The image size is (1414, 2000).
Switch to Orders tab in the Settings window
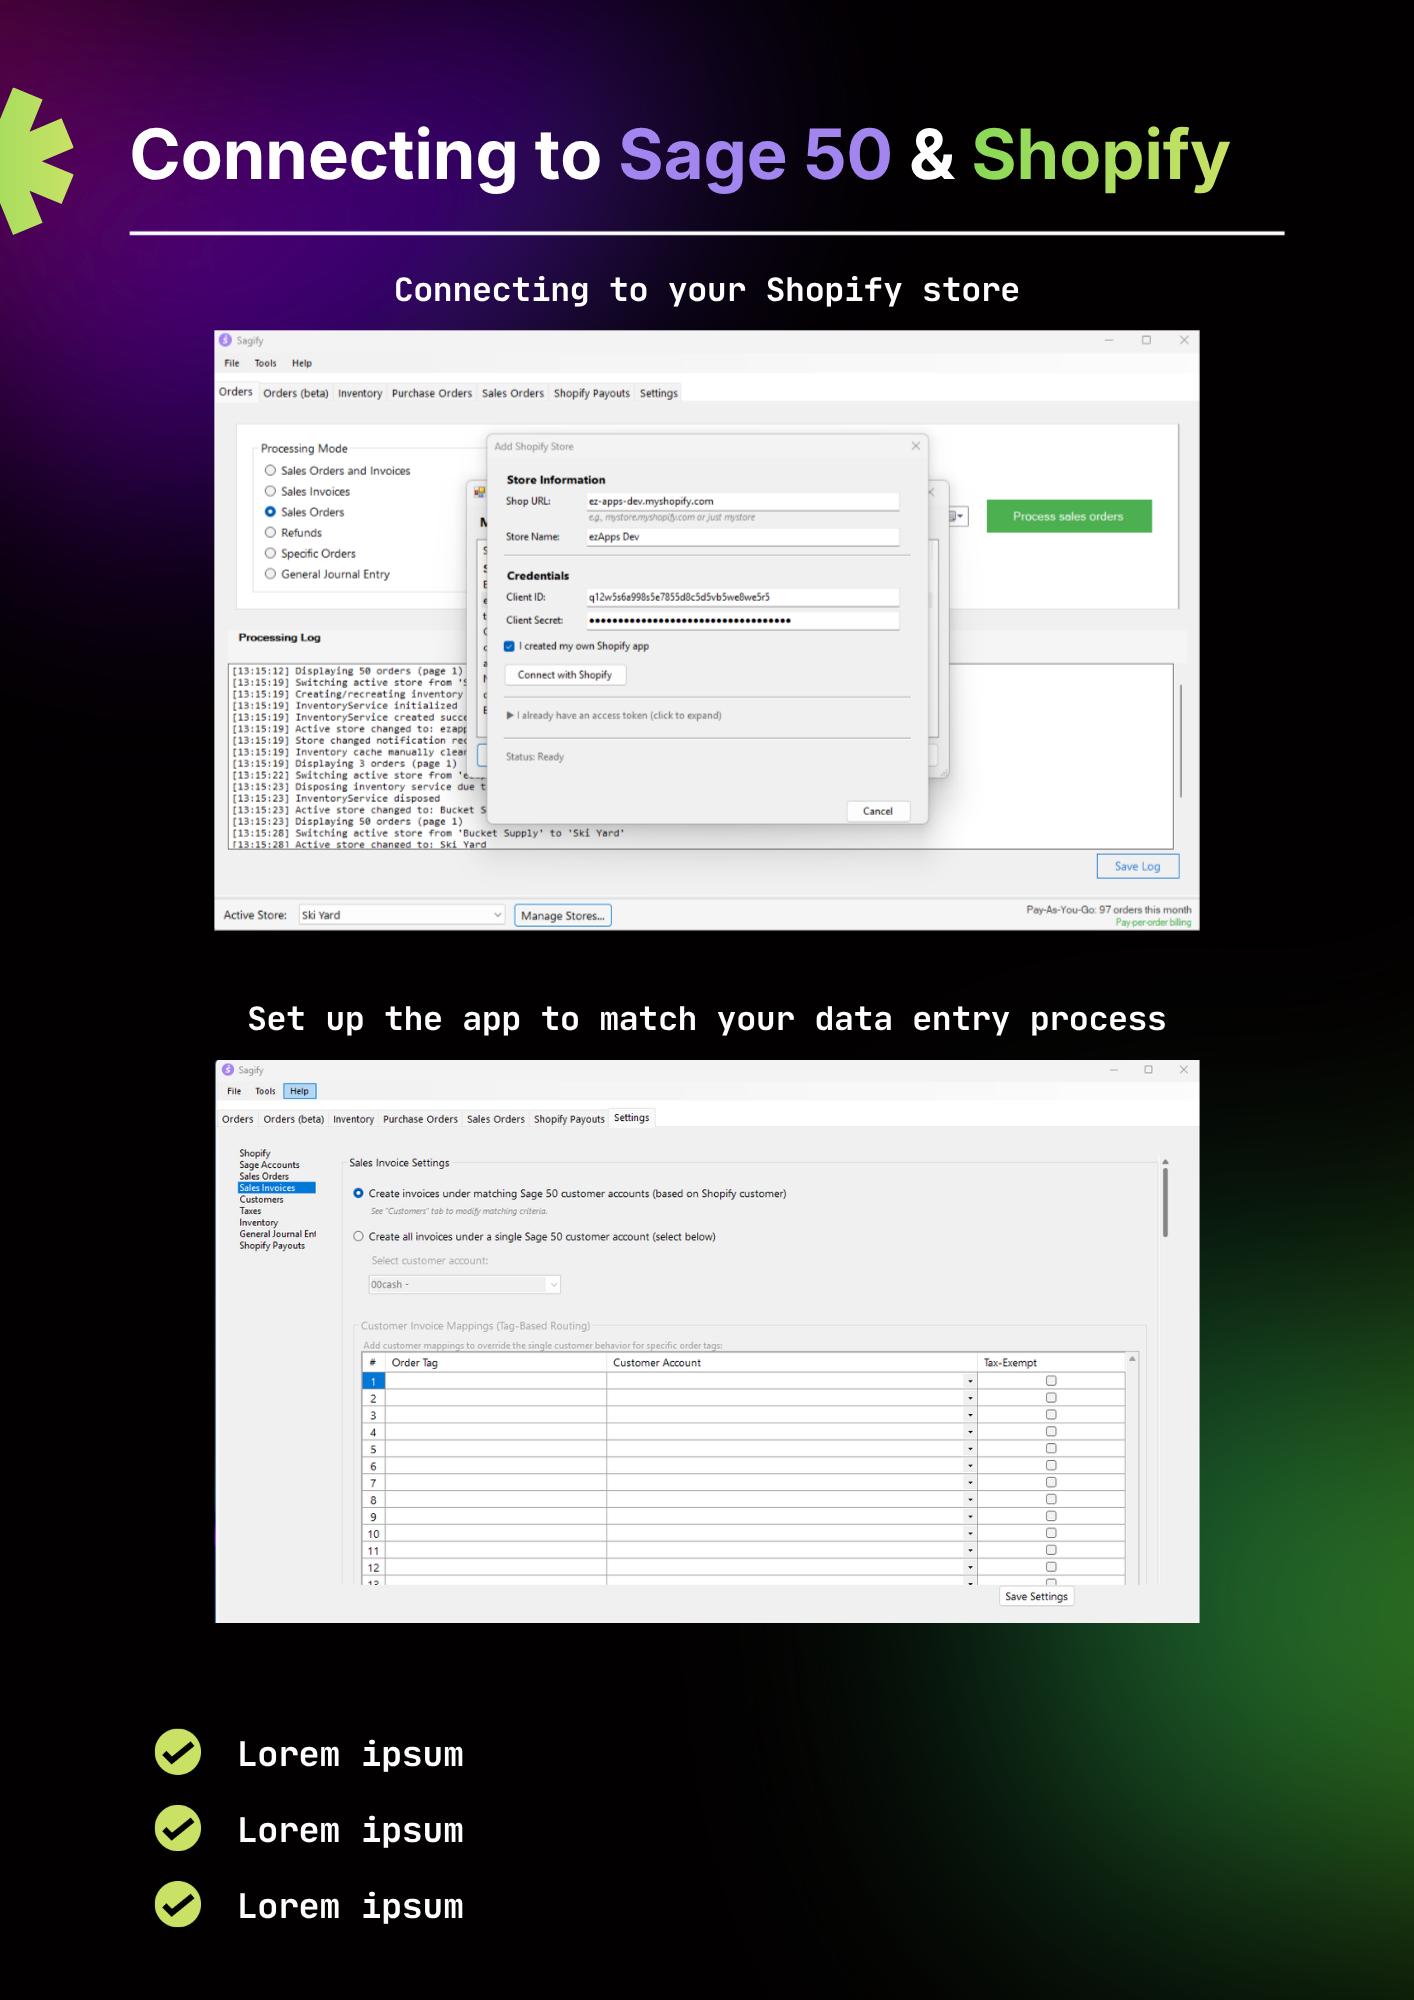tap(238, 1119)
